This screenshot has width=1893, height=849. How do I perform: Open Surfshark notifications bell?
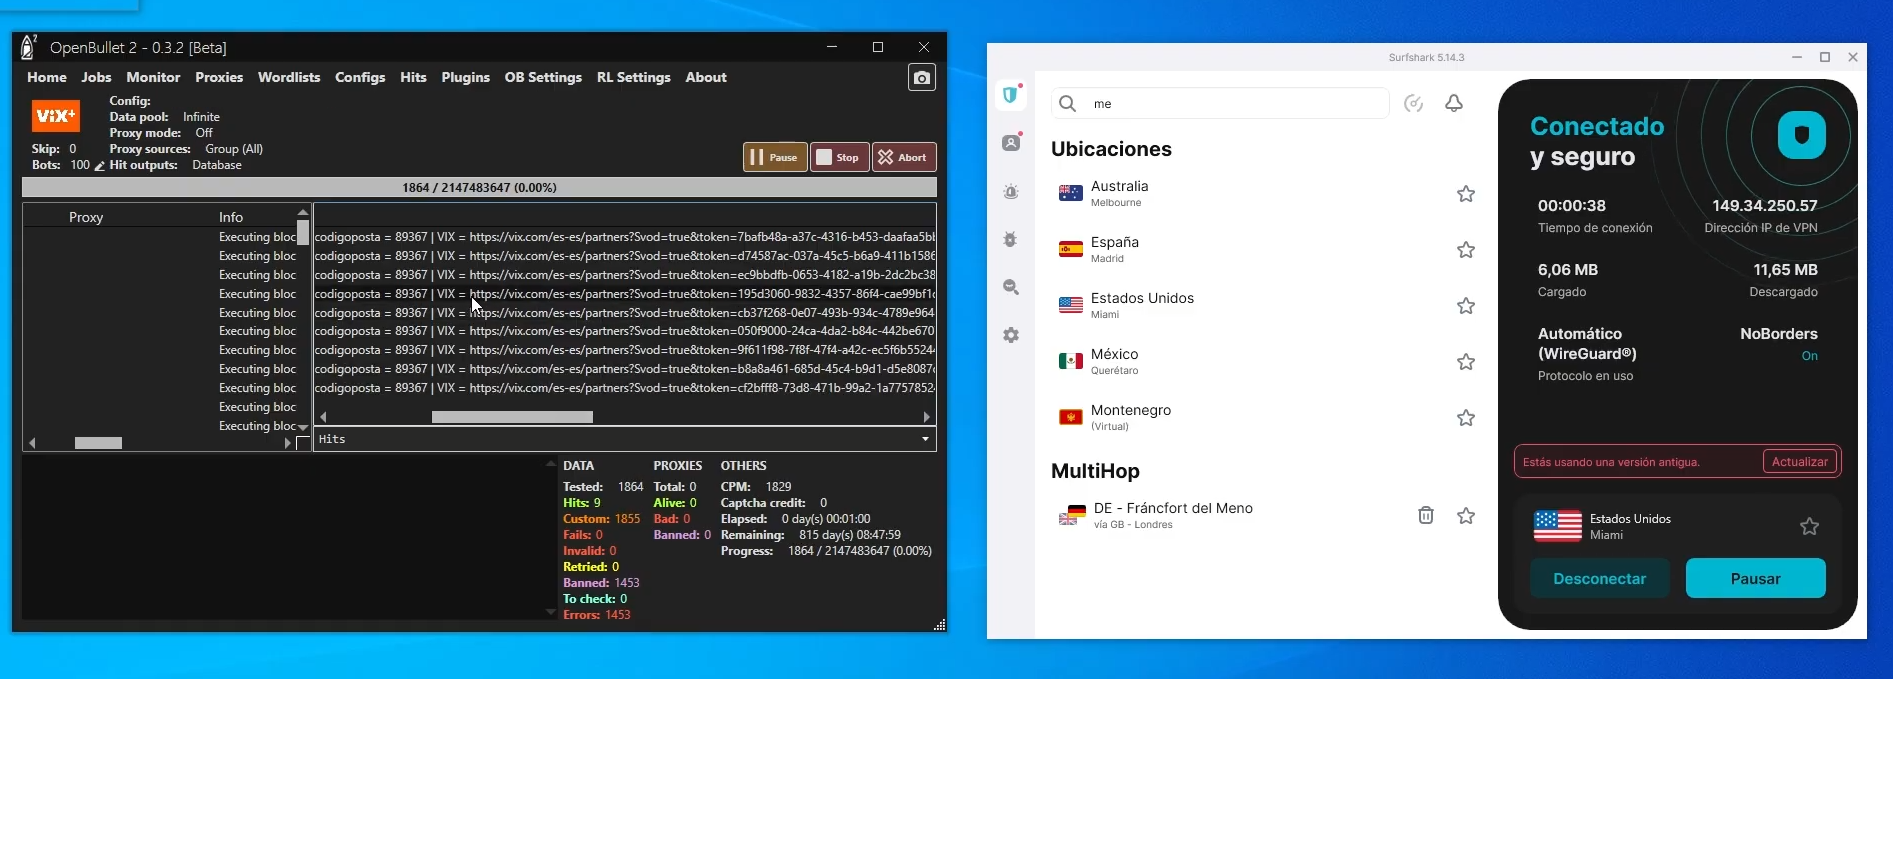click(x=1454, y=103)
